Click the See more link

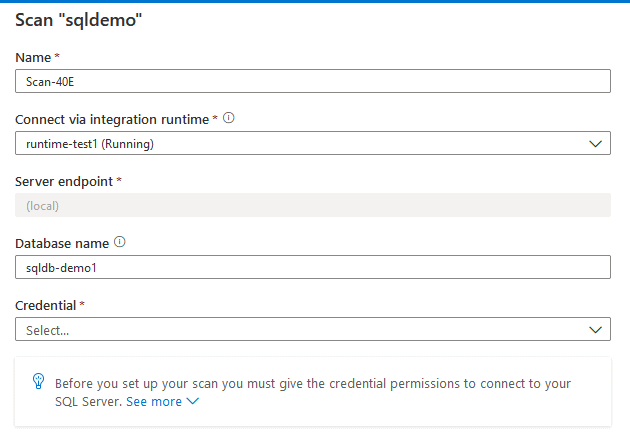point(154,401)
